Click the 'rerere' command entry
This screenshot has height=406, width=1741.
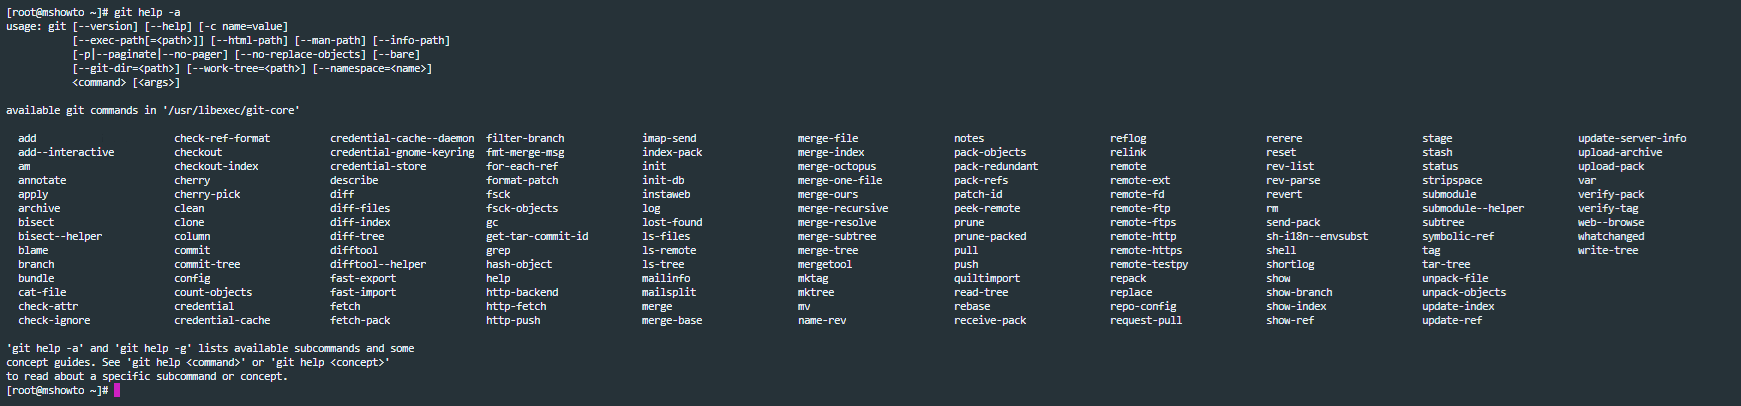click(1284, 138)
